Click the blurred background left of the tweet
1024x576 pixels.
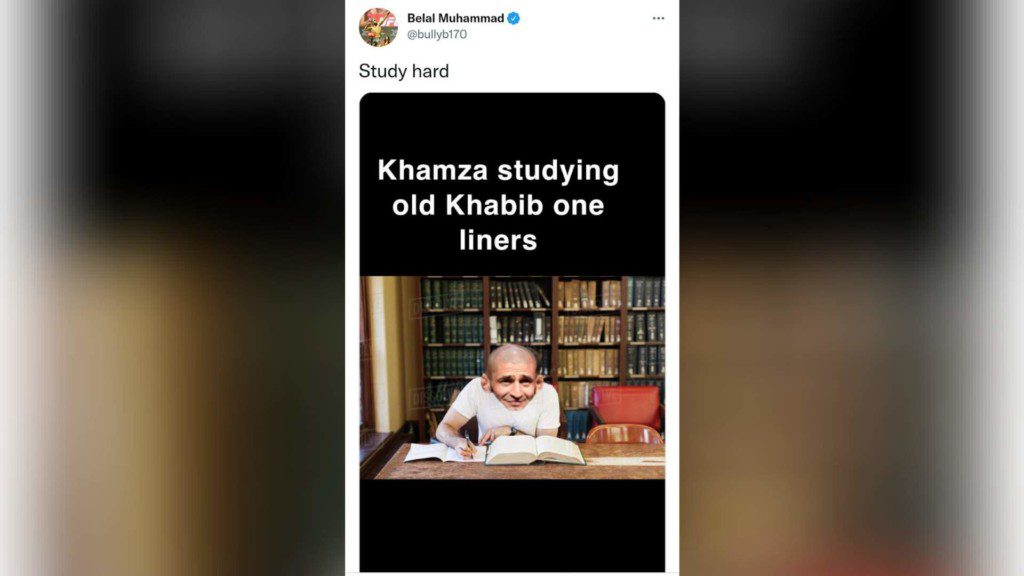[x=172, y=288]
